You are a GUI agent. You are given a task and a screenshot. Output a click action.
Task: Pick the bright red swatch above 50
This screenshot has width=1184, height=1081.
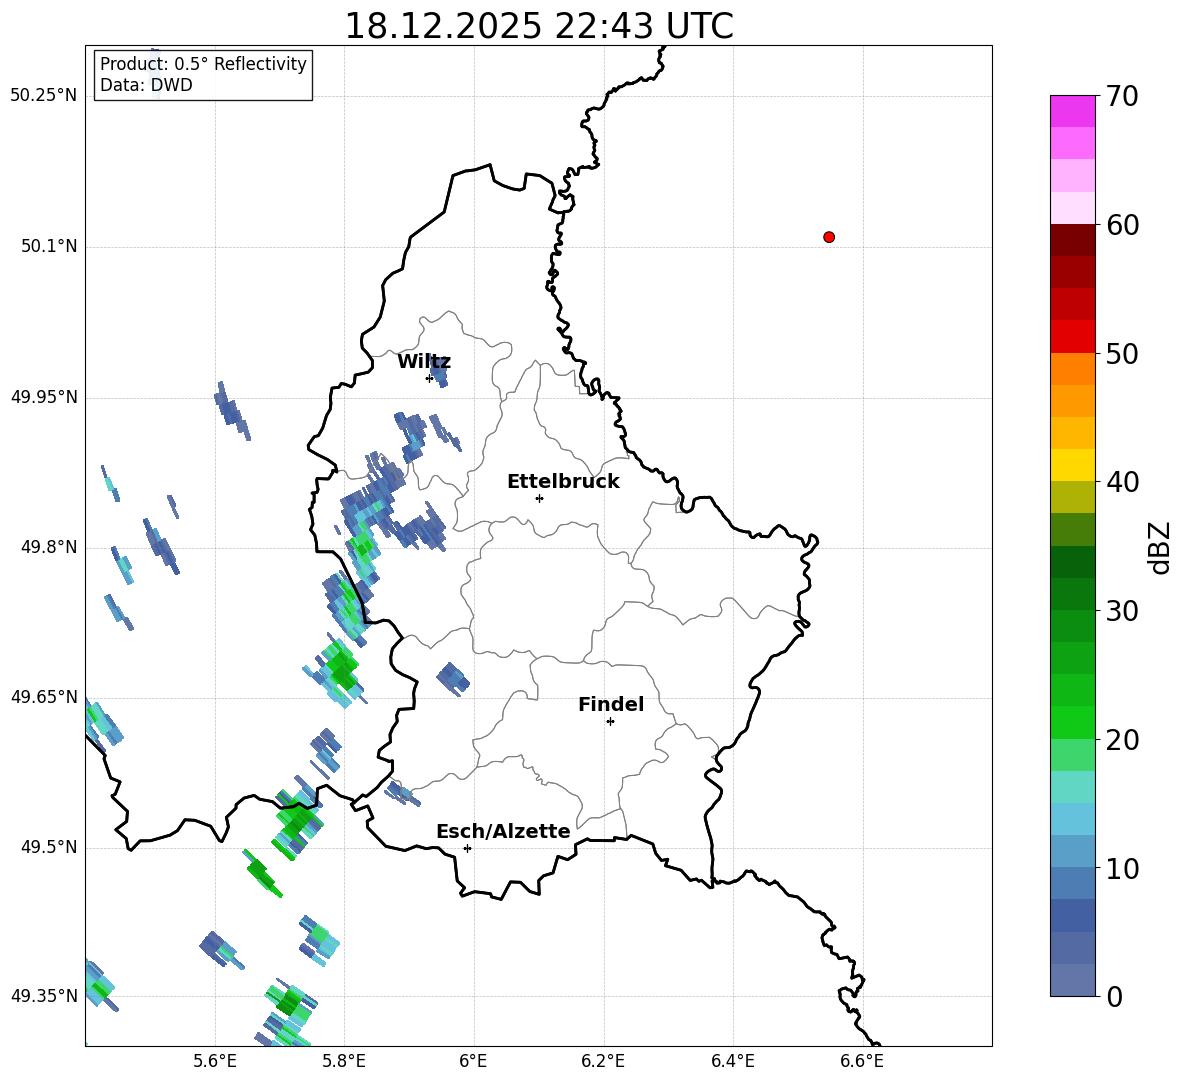(x=1072, y=337)
